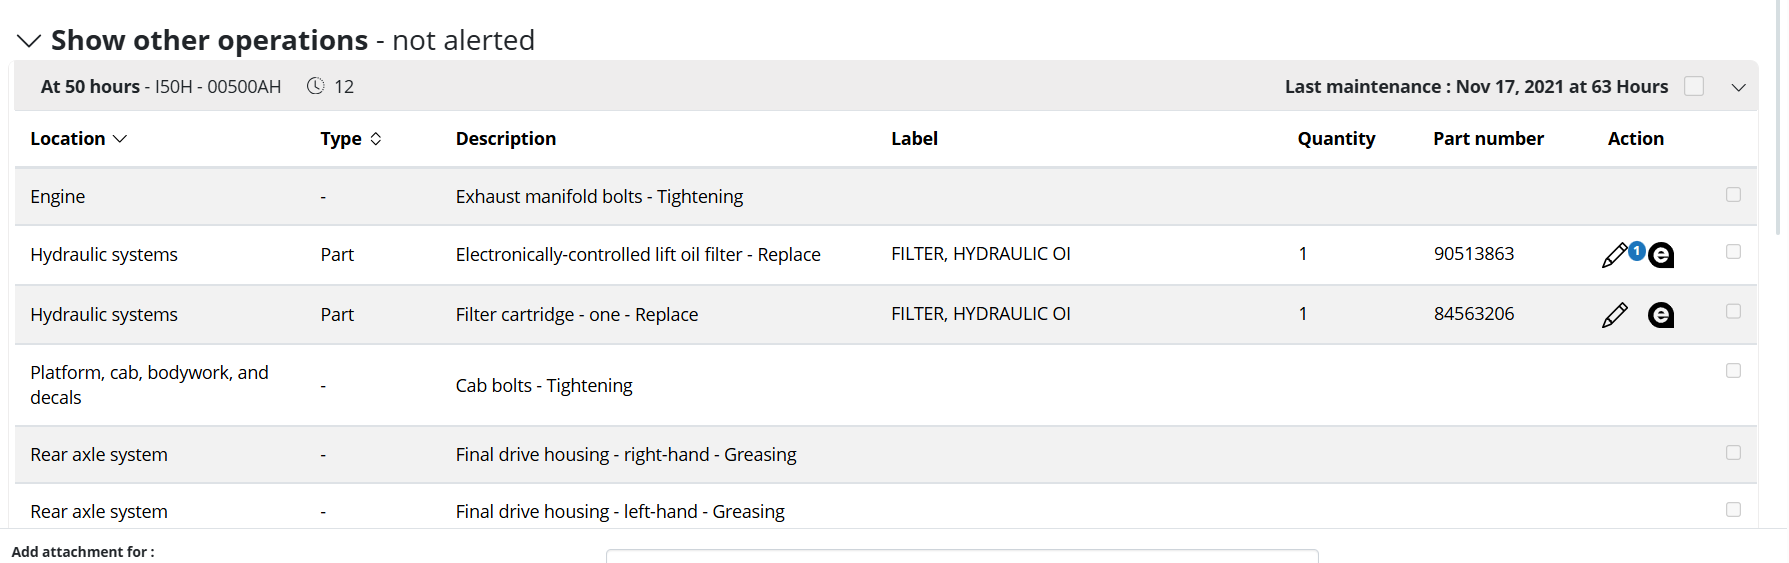Tick the Filter cartridge row checkbox

tap(1733, 312)
